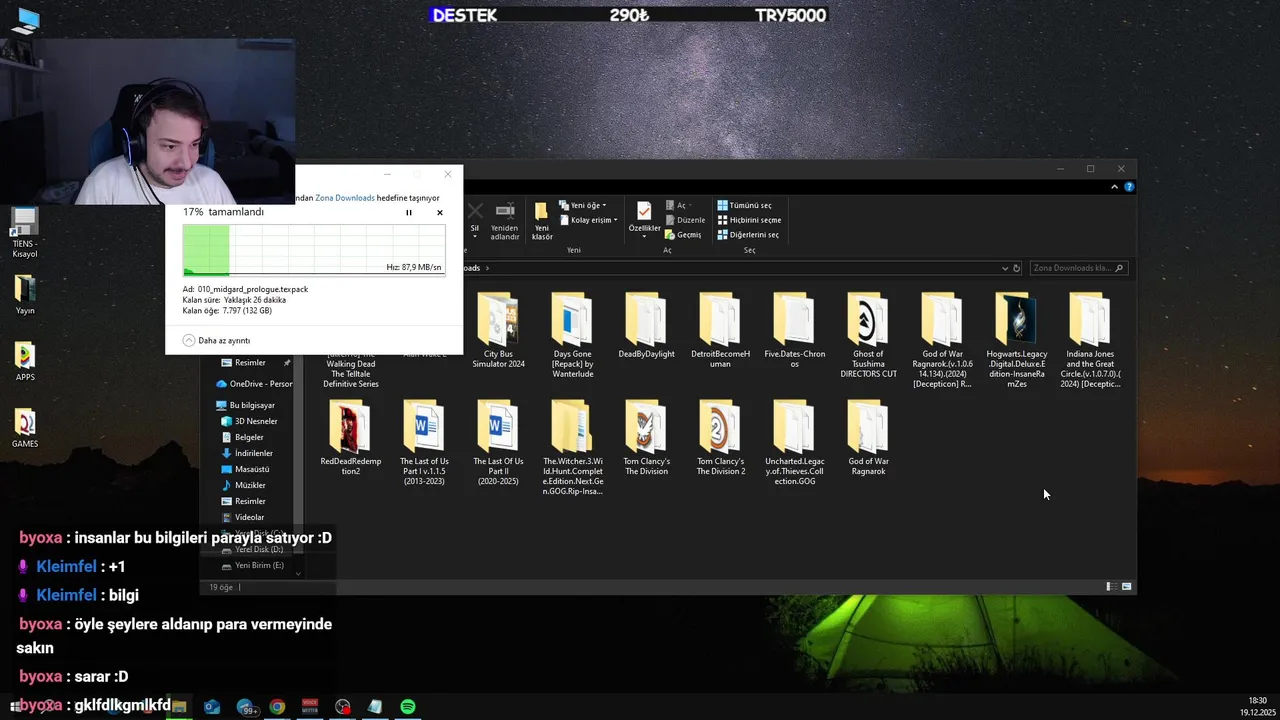Select the City Bus Simulator 2024 folder
This screenshot has height=720, width=1280.
coord(498,331)
